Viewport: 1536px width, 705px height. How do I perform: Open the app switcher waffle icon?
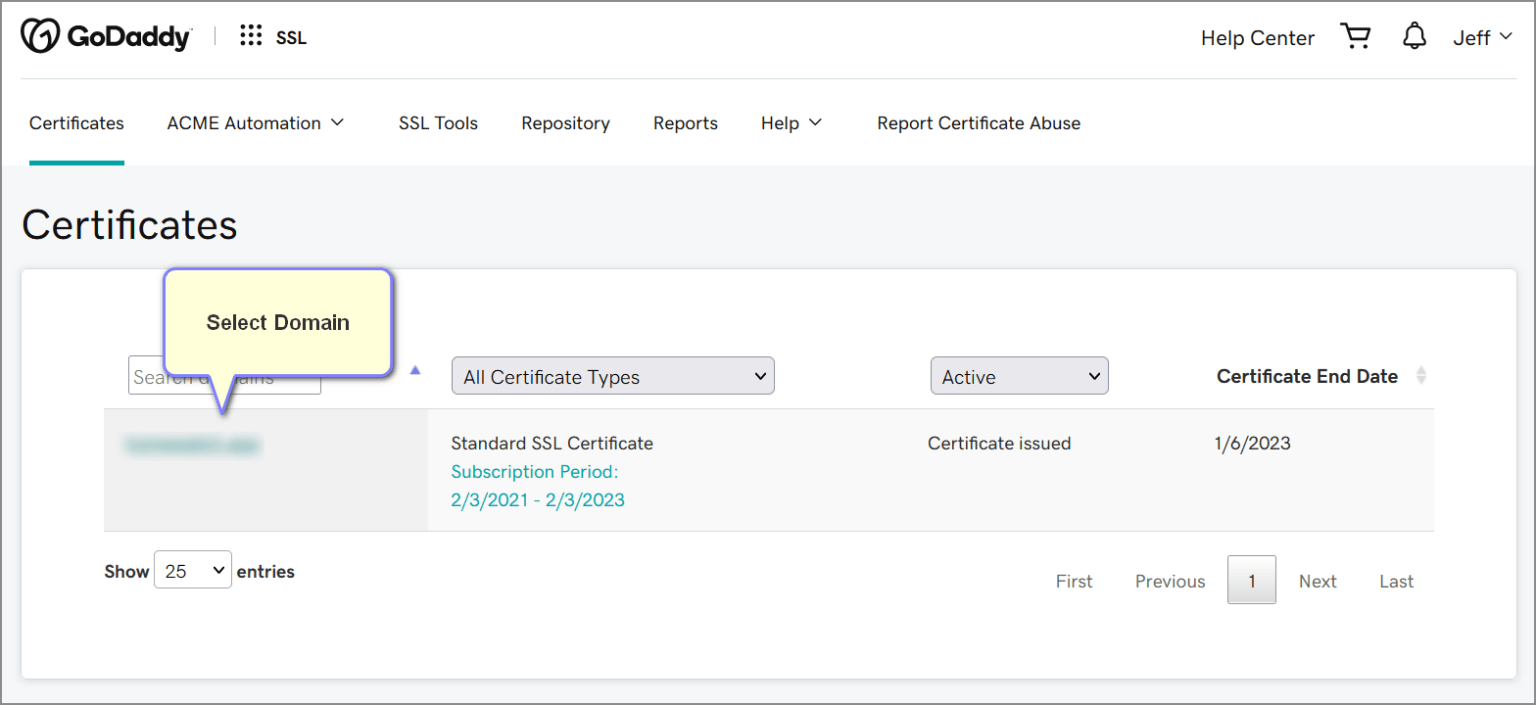pos(249,35)
